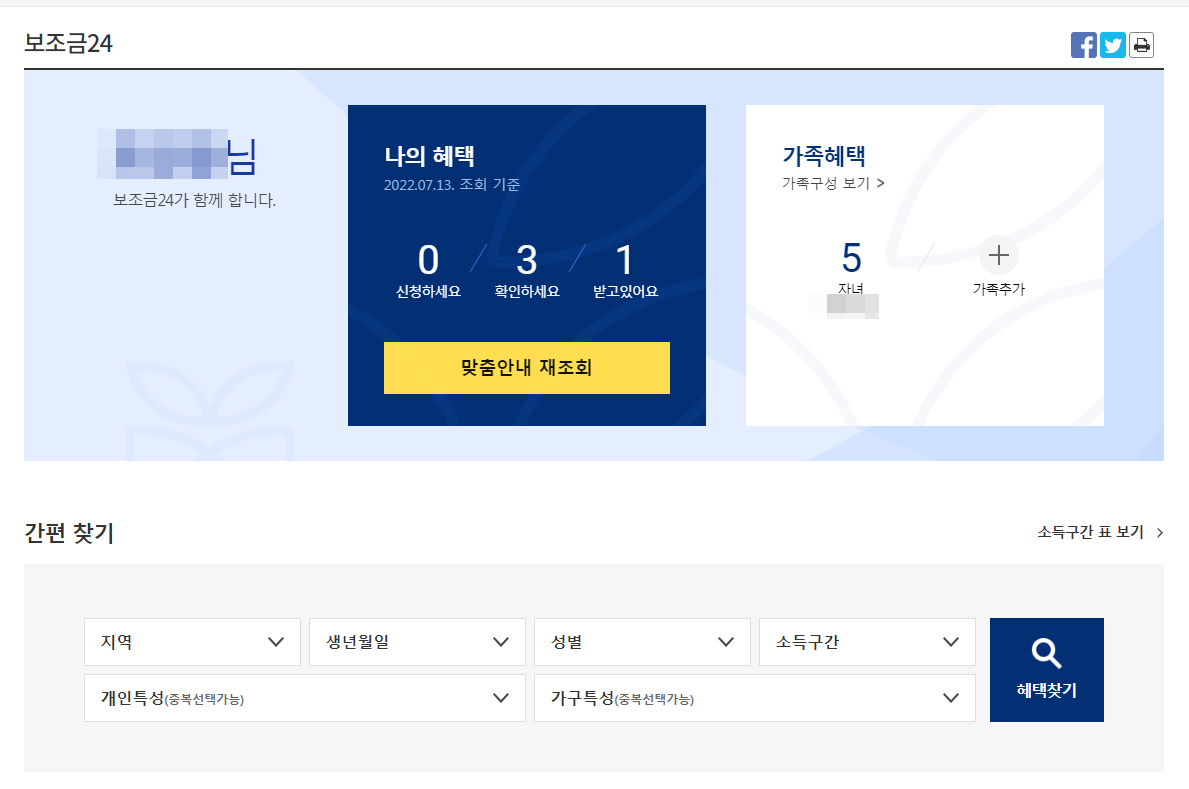Click the 간편 찾기 section heading
1189x789 pixels.
[x=69, y=533]
